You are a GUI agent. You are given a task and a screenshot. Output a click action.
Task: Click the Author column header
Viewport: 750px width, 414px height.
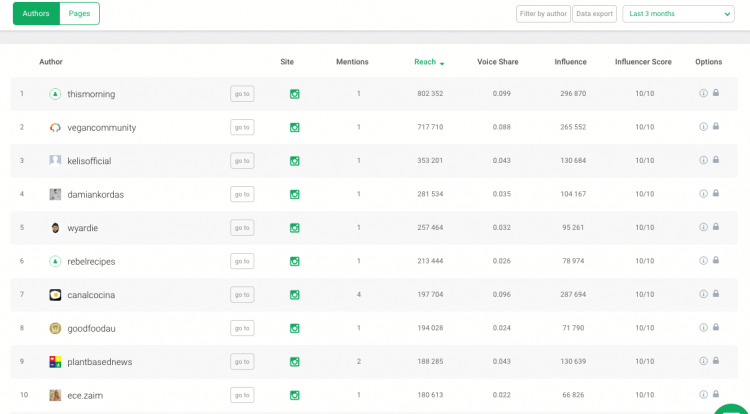coord(51,62)
